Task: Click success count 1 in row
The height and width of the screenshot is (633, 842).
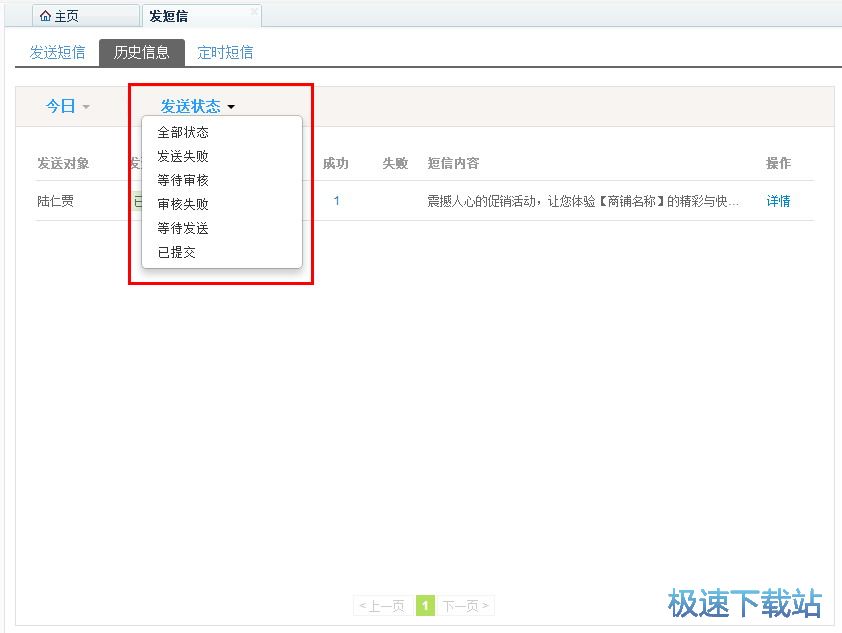Action: (x=336, y=201)
